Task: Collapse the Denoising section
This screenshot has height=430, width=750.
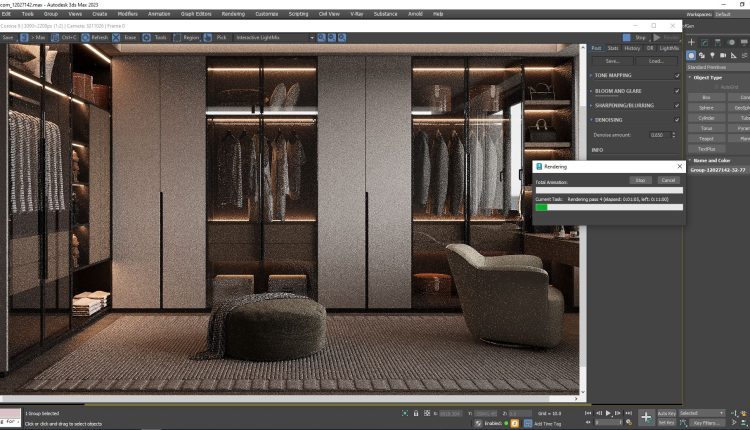Action: [x=591, y=120]
